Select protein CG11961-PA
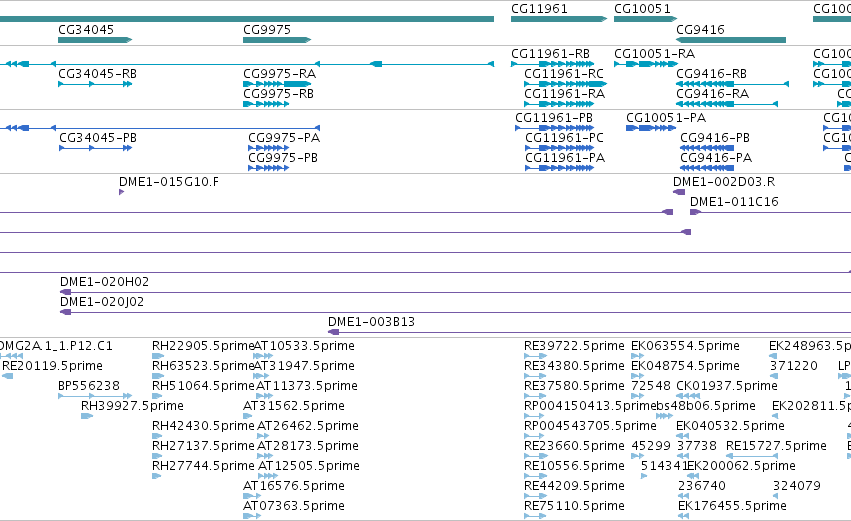Screen dimensions: 851x521 [x=560, y=168]
